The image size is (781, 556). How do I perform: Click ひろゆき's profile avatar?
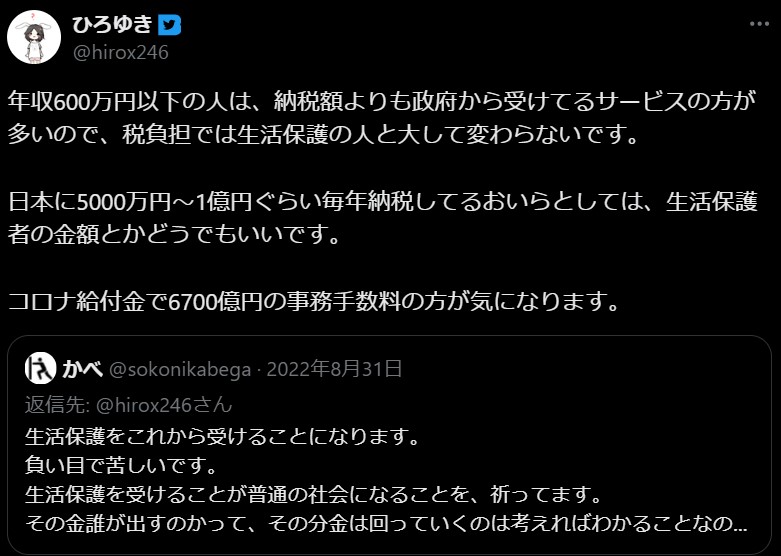(x=34, y=38)
